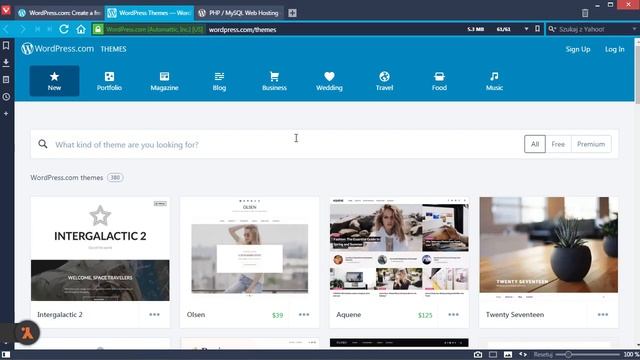Open Aquene theme more options menu
Screen dimensions: 640x360
pyautogui.click(x=453, y=314)
